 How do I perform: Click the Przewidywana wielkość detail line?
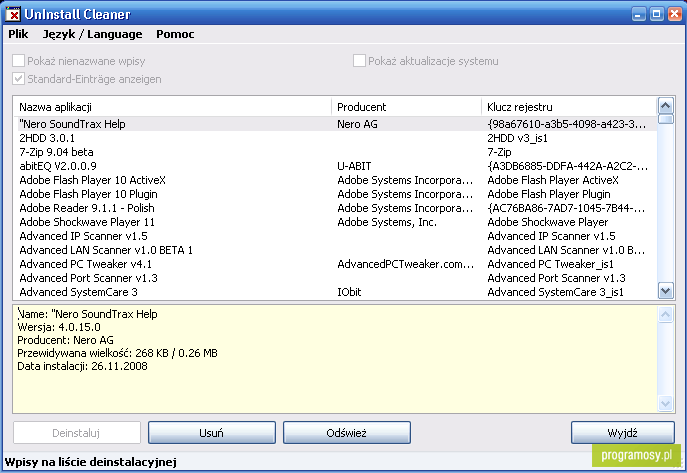point(117,353)
